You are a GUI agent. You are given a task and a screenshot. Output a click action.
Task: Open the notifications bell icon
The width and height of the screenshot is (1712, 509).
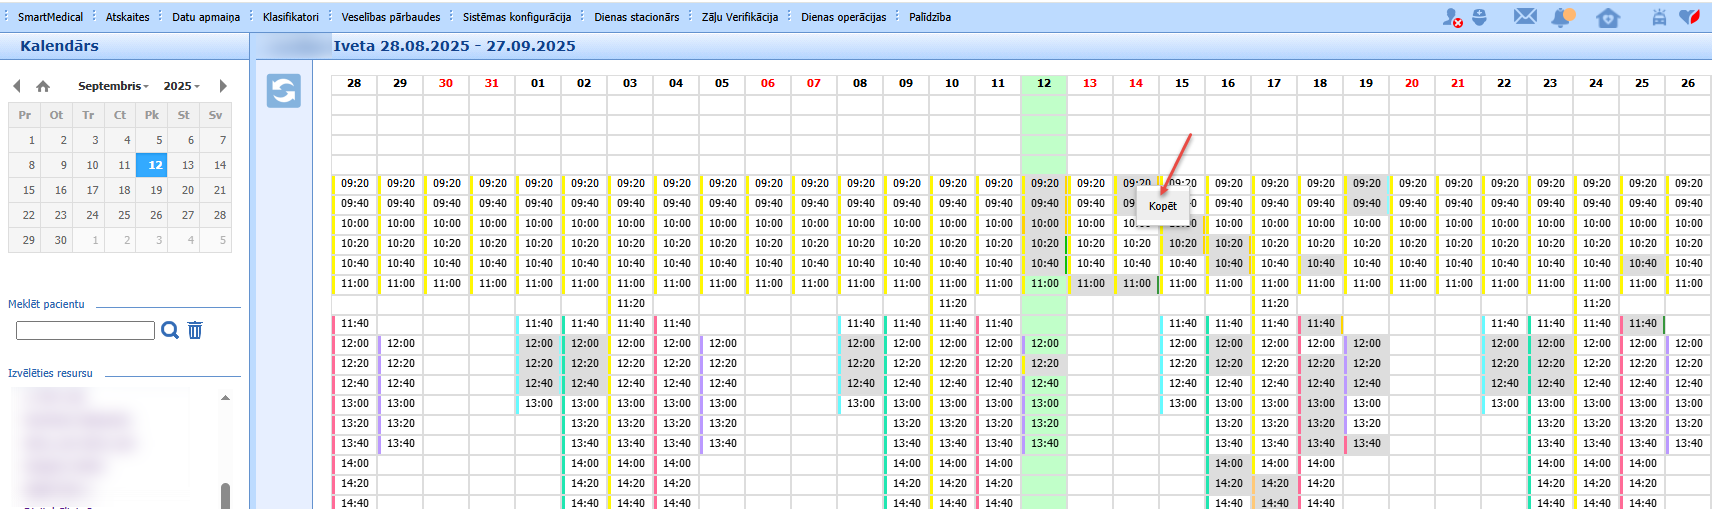[x=1562, y=17]
